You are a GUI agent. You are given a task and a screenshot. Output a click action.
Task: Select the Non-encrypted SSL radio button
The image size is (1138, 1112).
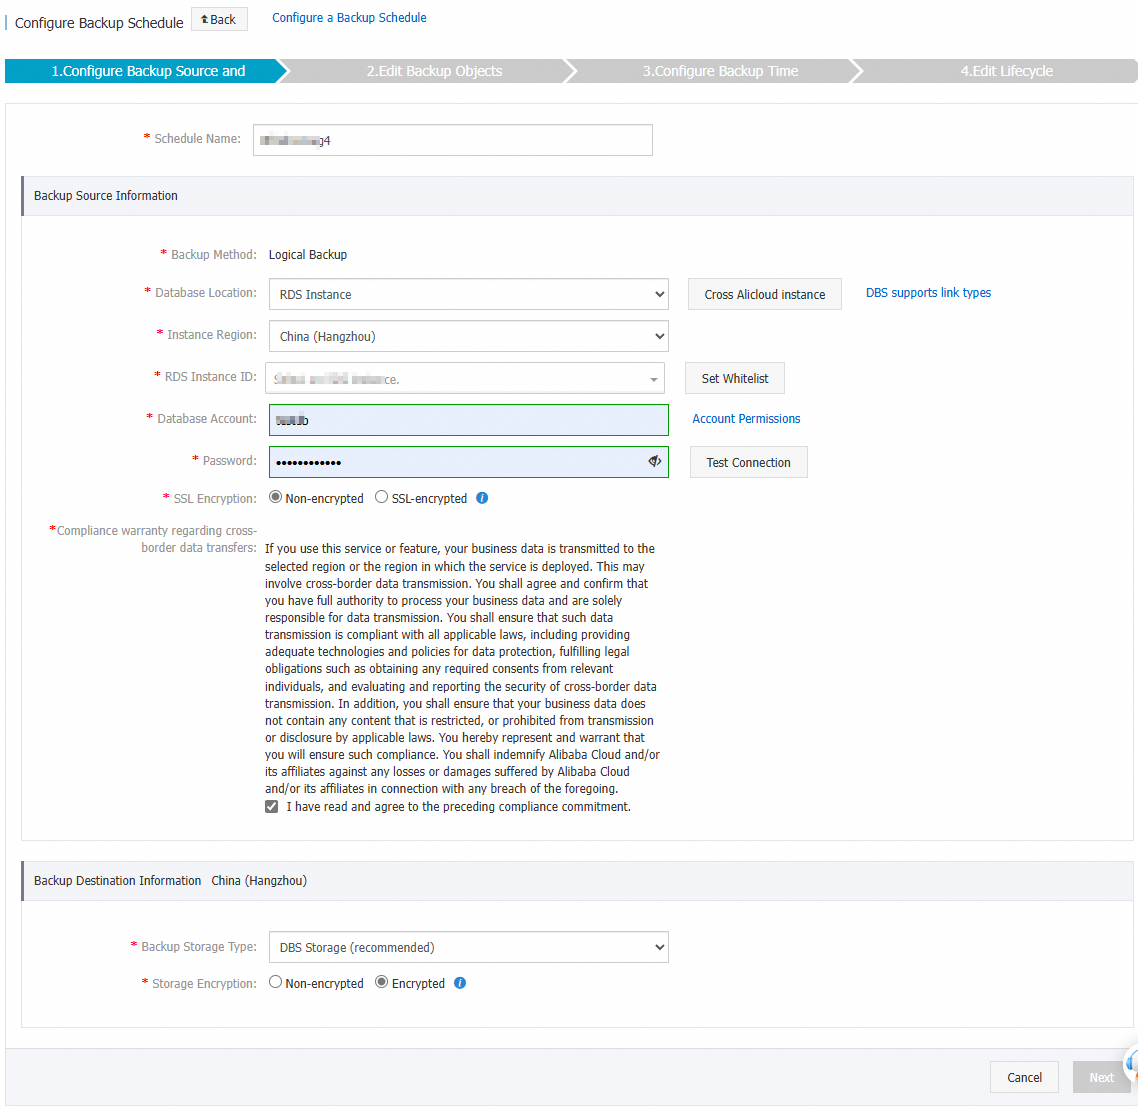pos(276,497)
